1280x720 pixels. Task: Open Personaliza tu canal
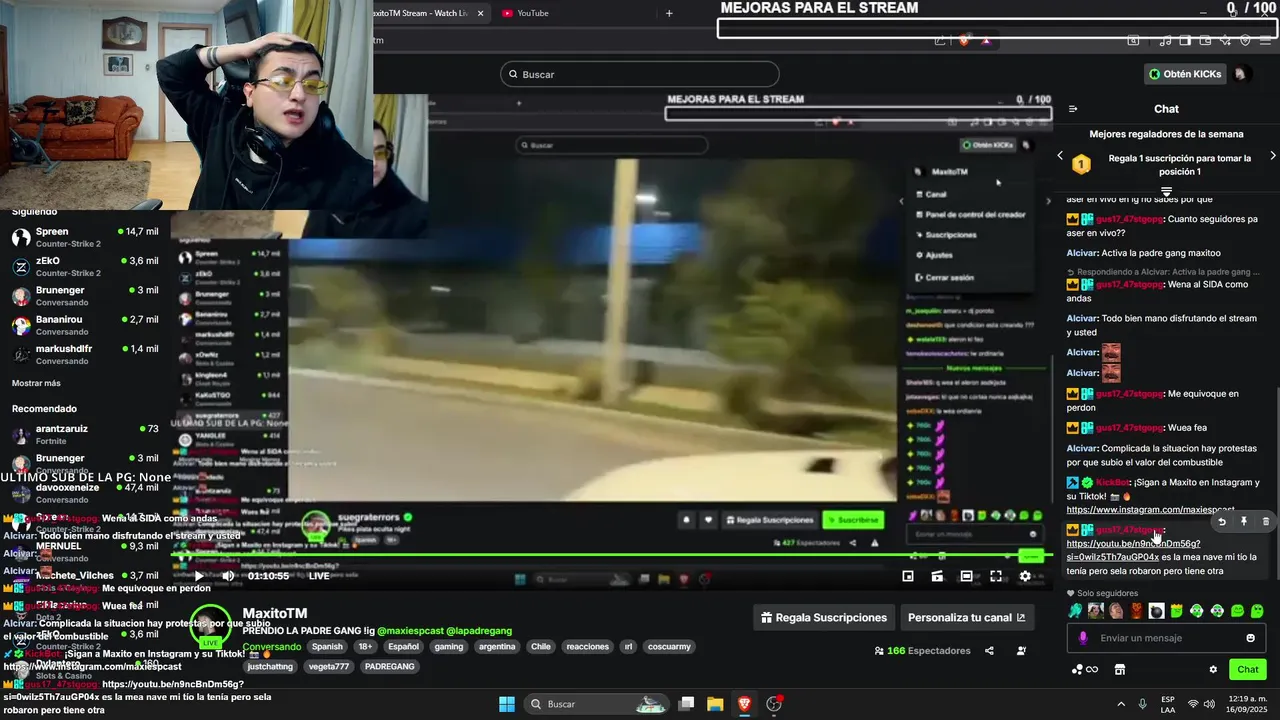point(966,617)
